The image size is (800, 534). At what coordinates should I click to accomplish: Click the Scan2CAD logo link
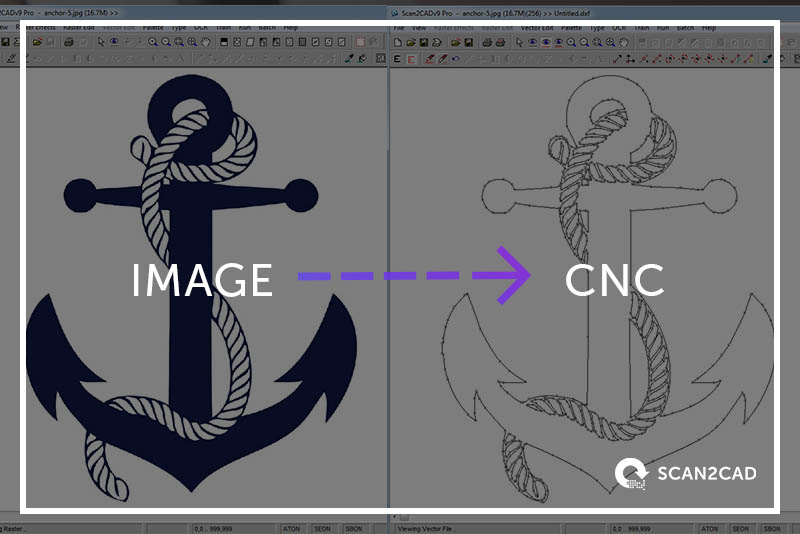[x=686, y=473]
